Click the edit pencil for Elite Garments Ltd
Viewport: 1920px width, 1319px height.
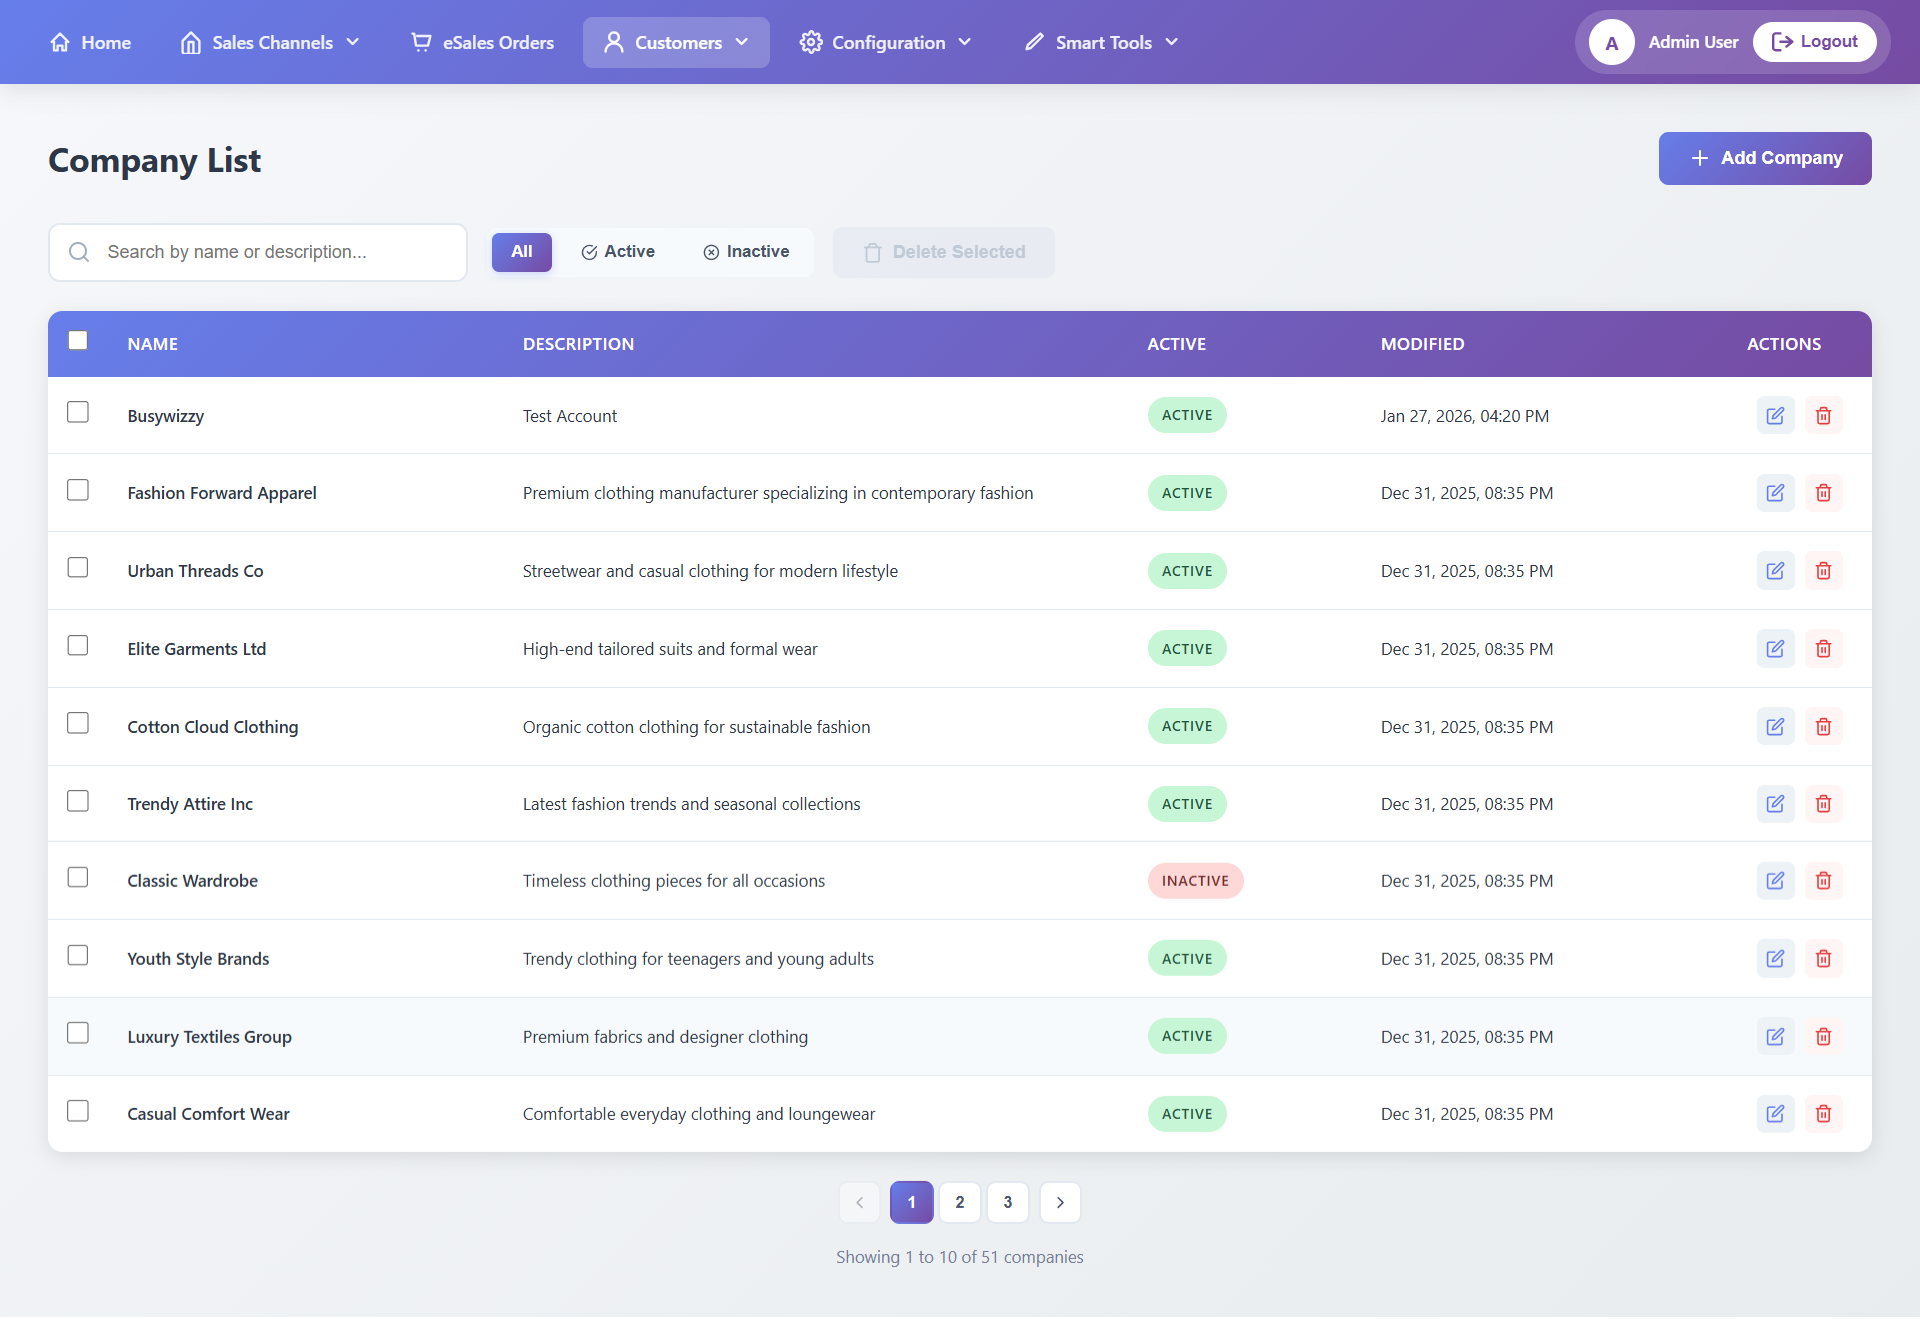1775,649
